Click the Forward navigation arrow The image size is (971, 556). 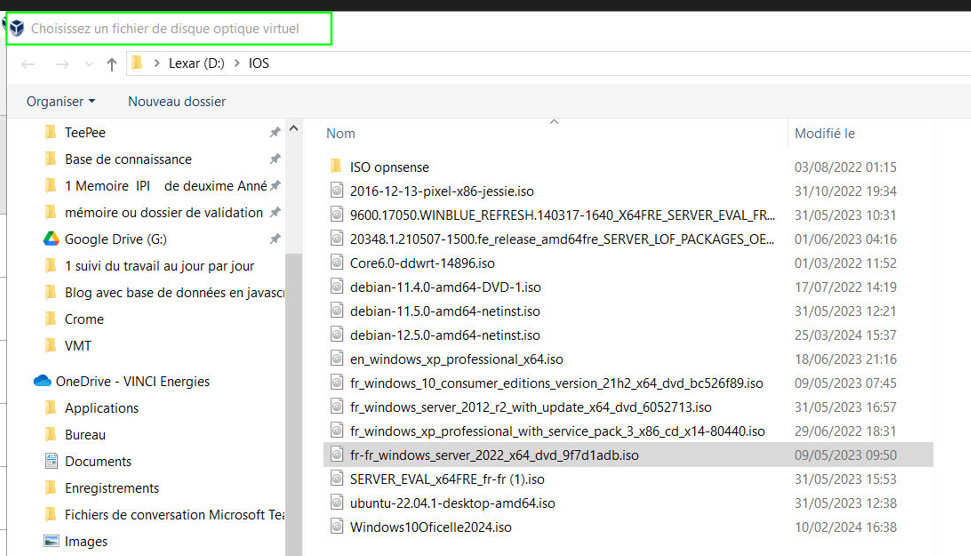(x=62, y=64)
